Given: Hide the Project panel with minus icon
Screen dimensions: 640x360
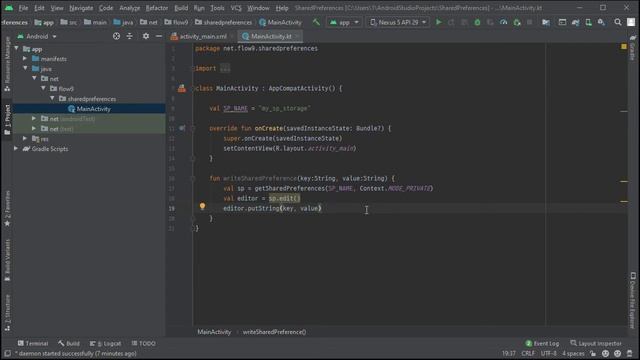Looking at the screenshot, I should tap(159, 36).
